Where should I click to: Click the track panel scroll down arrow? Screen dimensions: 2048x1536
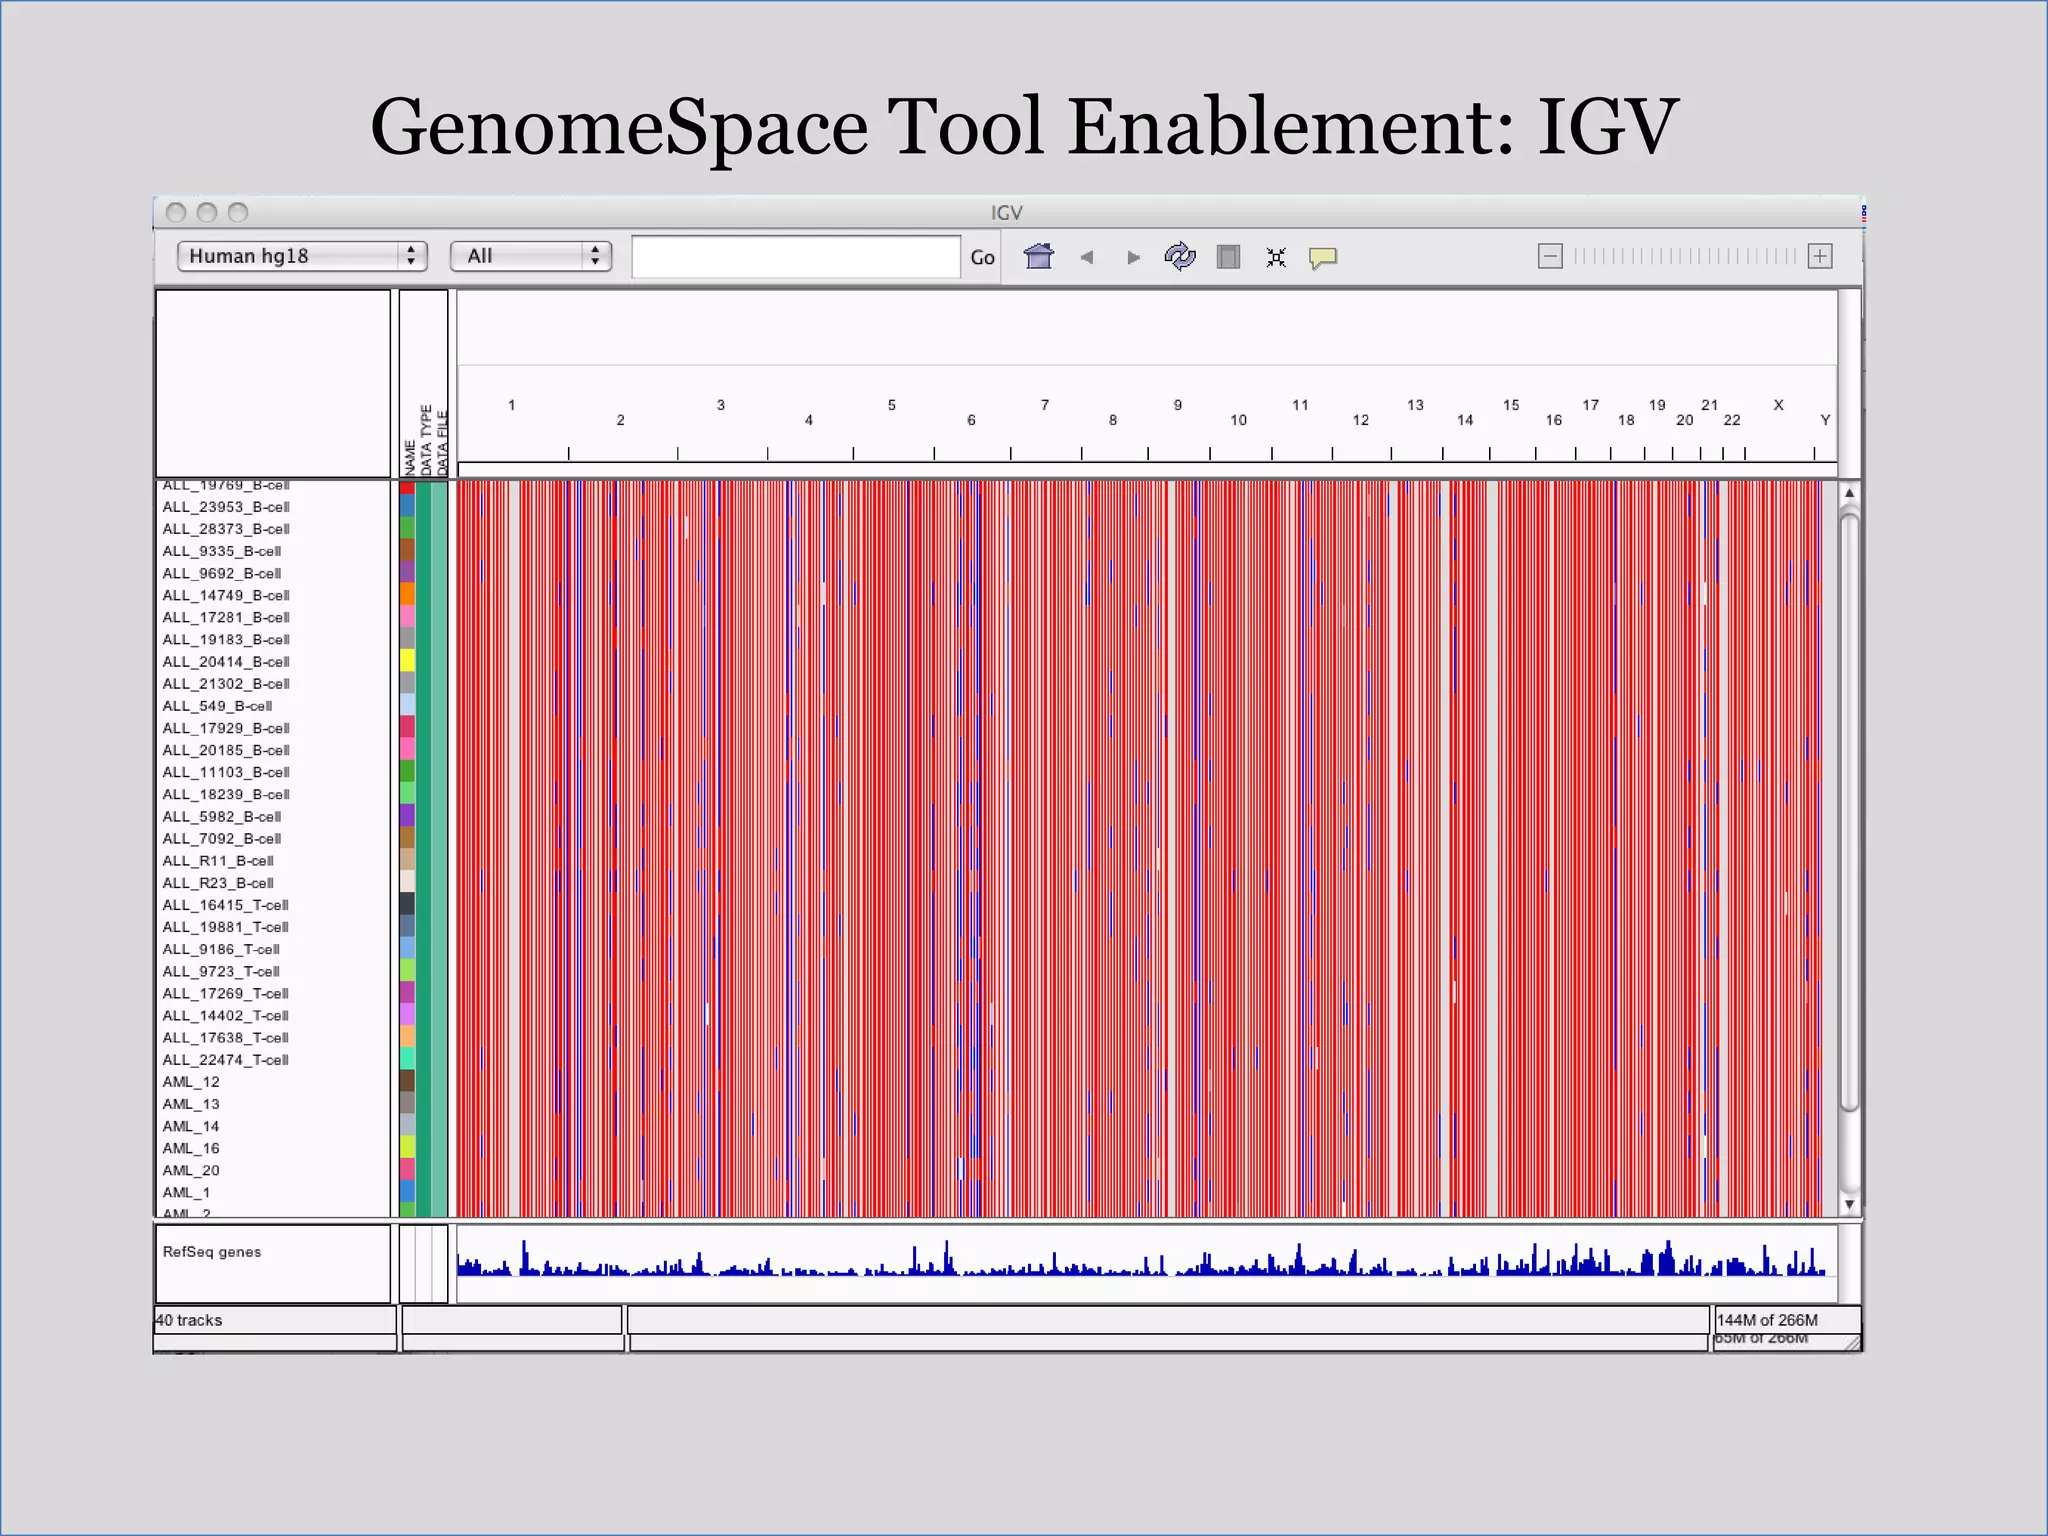click(x=1849, y=1205)
